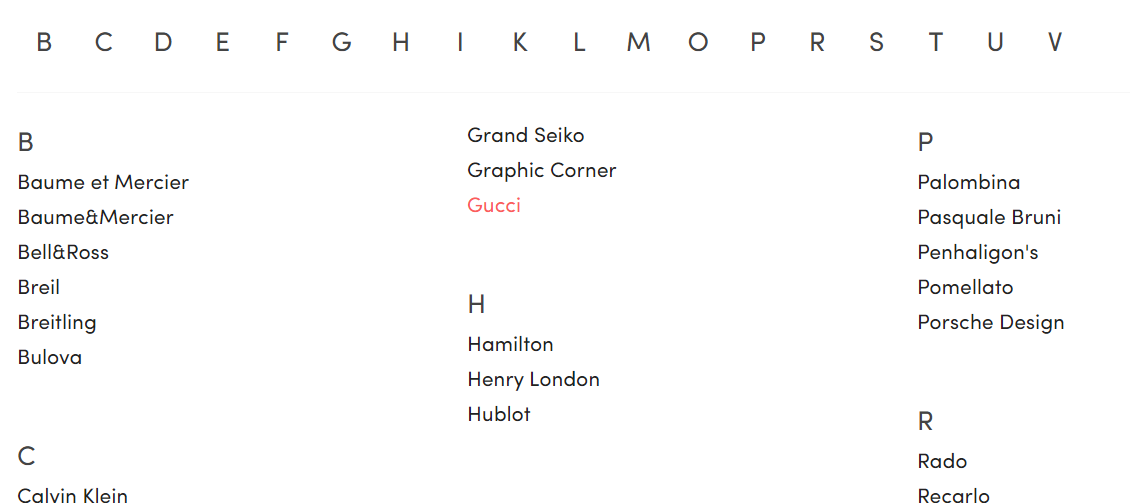Open the Baume et Mercier brand page
Image resolution: width=1130 pixels, height=503 pixels.
click(103, 182)
